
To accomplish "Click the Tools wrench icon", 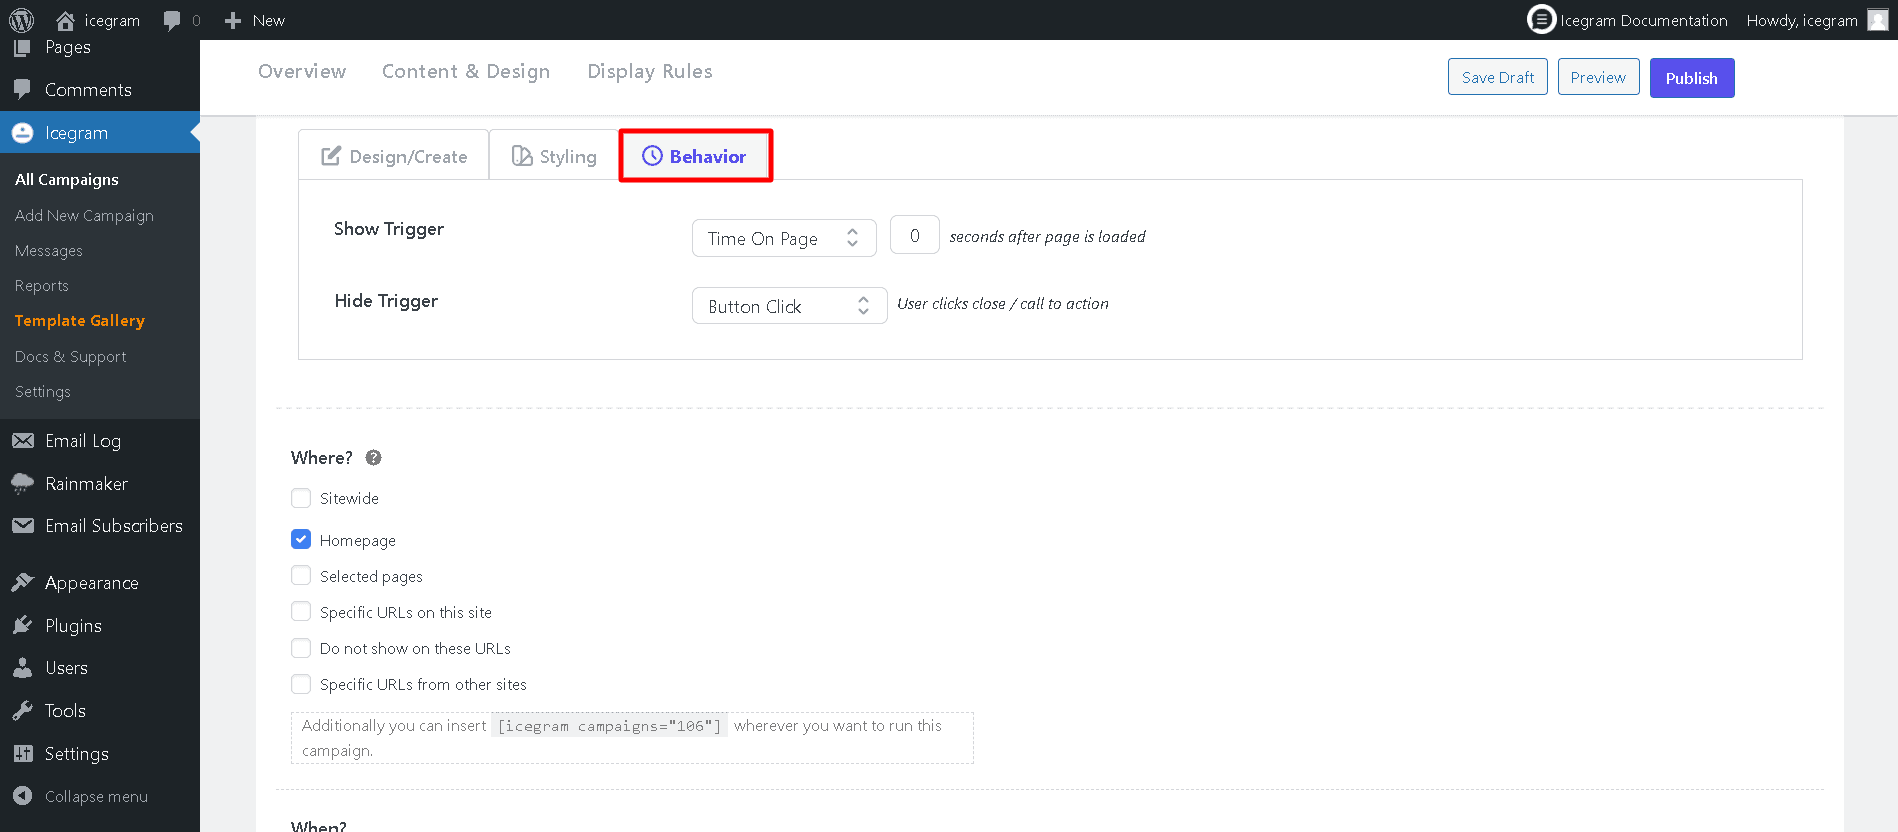I will [22, 711].
